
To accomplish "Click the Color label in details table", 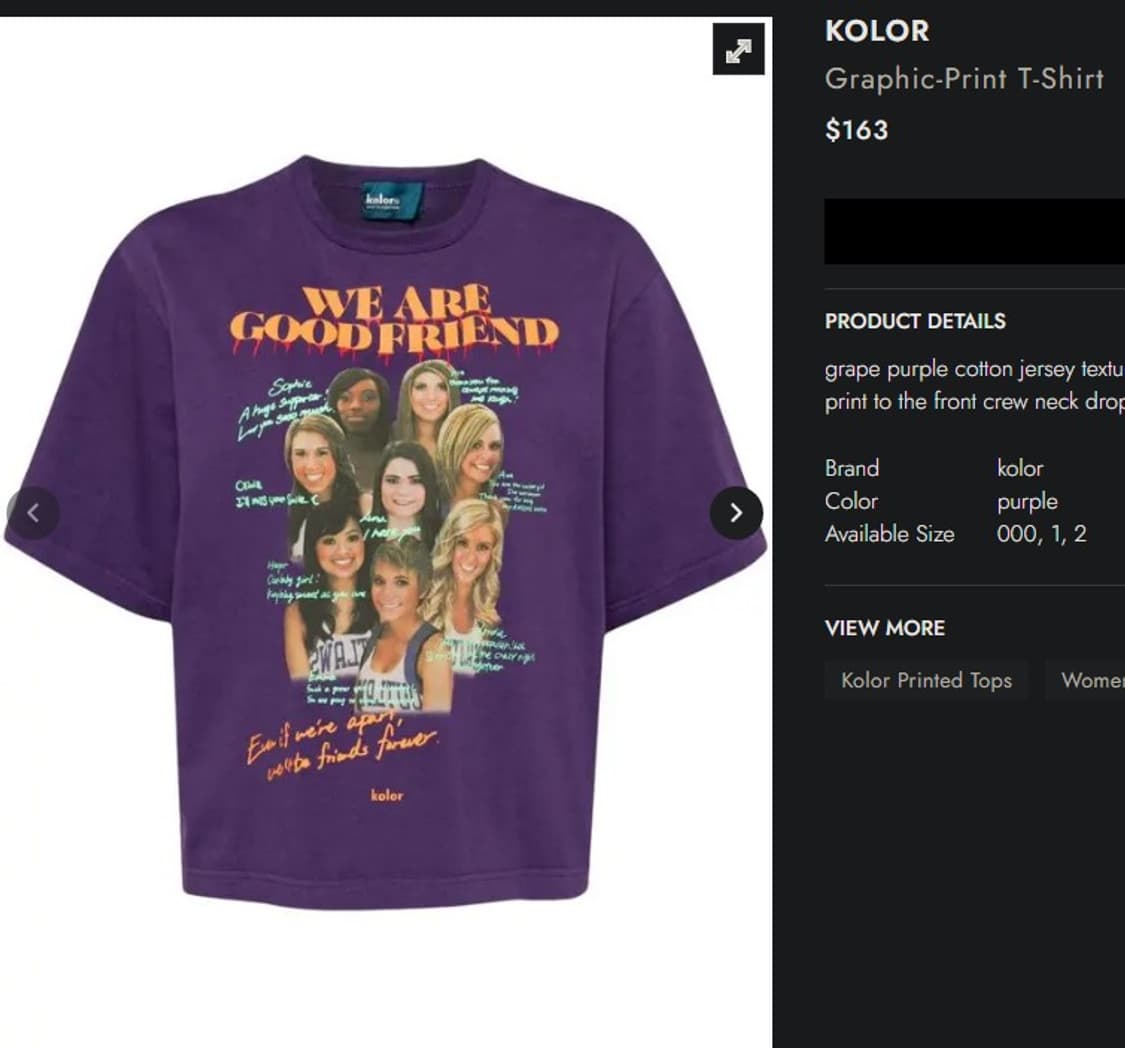I will 851,501.
